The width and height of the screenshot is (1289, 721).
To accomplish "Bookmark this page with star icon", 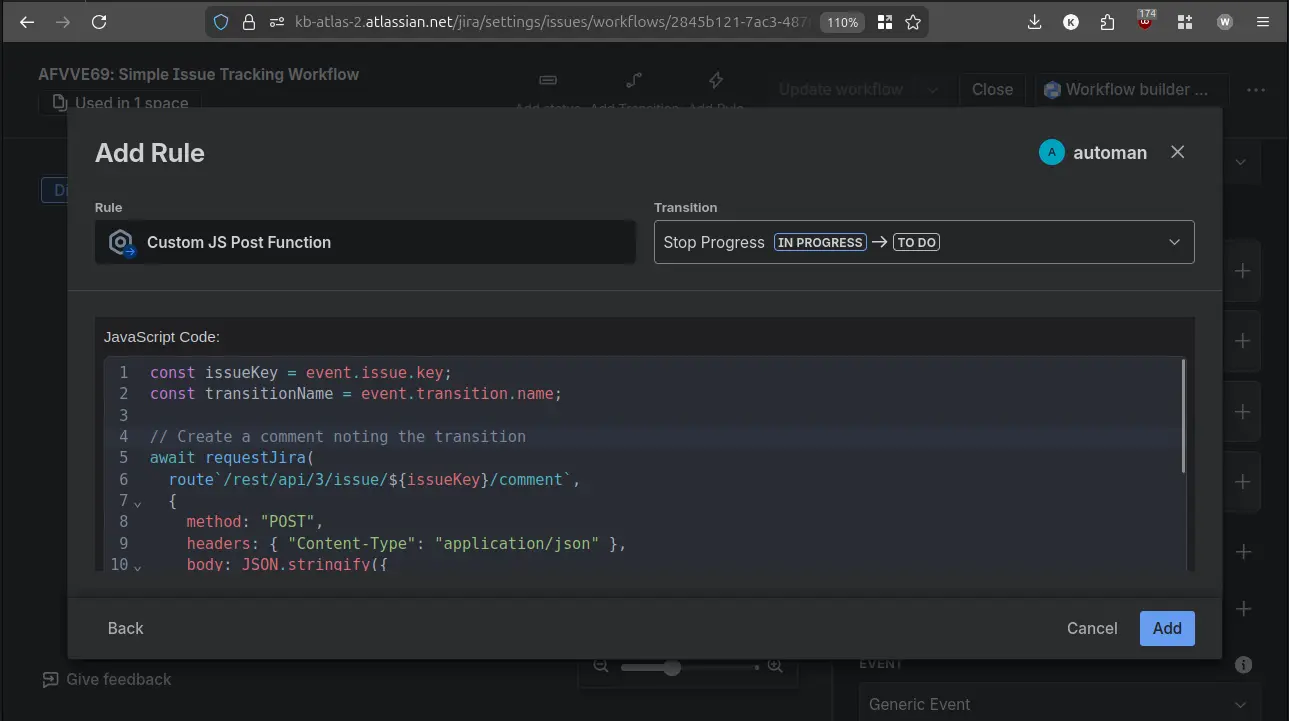I will (x=912, y=22).
